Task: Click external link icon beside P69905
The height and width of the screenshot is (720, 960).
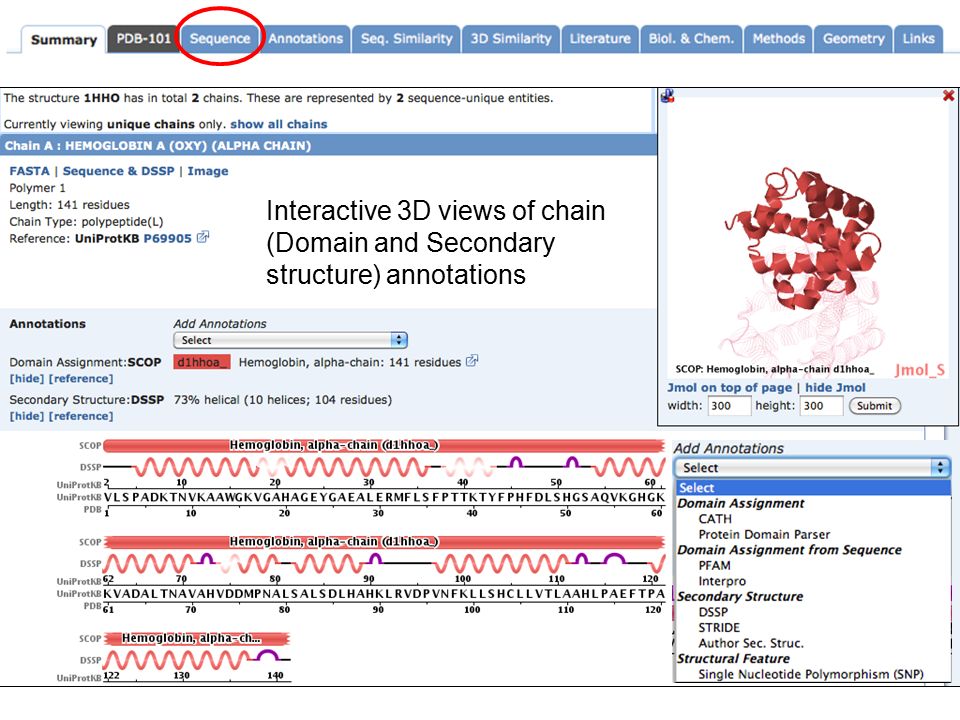Action: point(203,237)
